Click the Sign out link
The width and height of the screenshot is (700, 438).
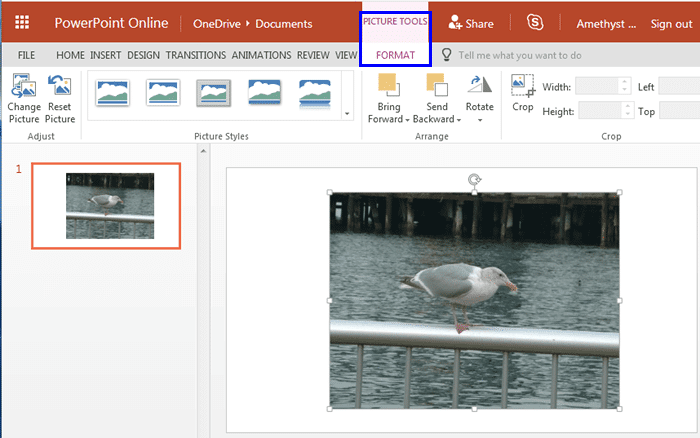[671, 23]
